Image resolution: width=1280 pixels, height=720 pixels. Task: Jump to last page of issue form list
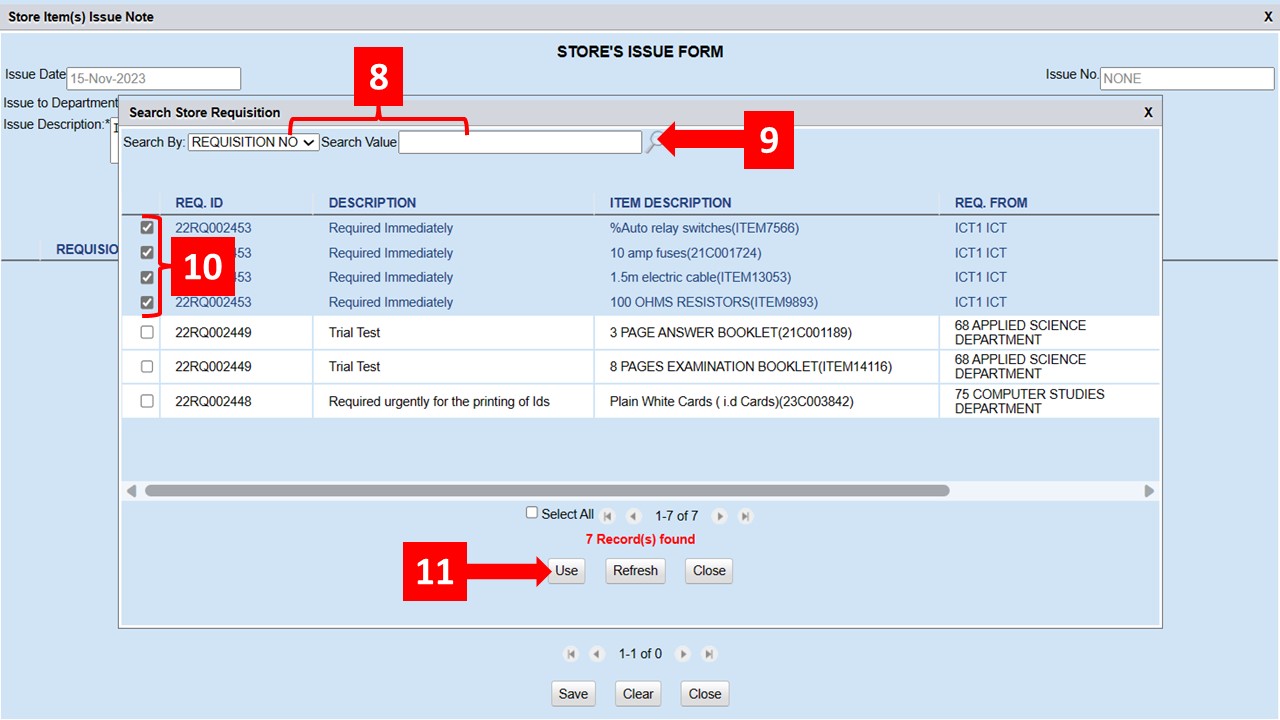point(709,654)
